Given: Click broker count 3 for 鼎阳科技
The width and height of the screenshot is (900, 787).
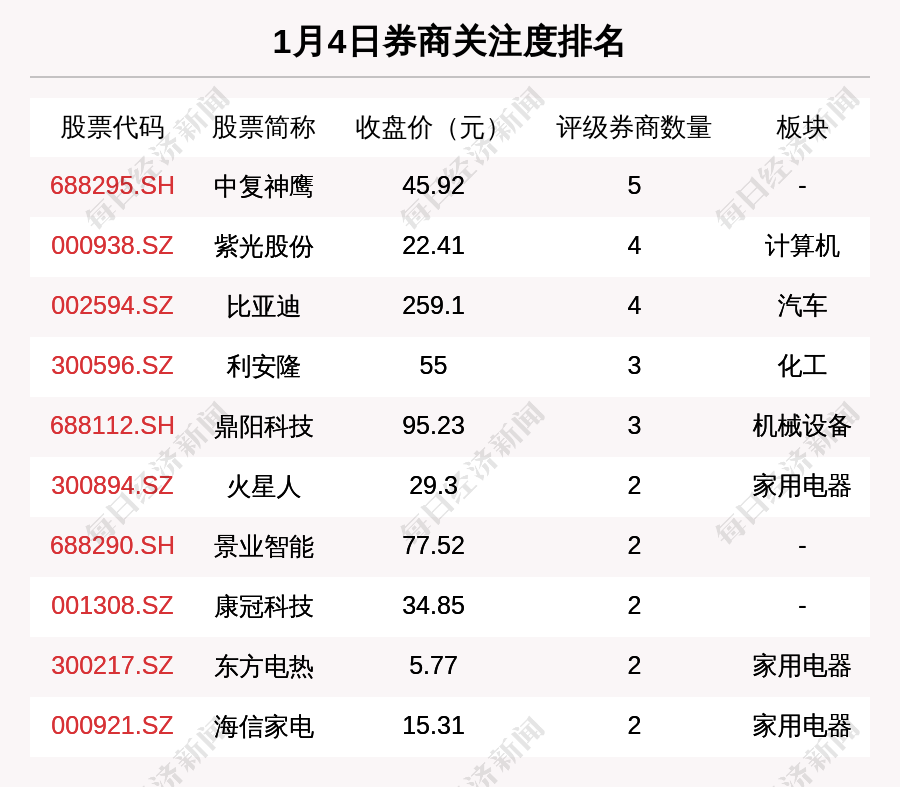Looking at the screenshot, I should (x=634, y=426).
